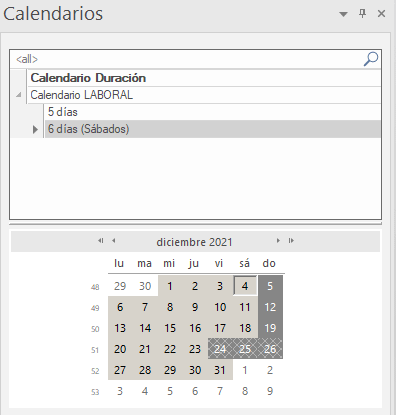Go to next month arrow
Viewport: 396px width, 415px height.
point(278,241)
